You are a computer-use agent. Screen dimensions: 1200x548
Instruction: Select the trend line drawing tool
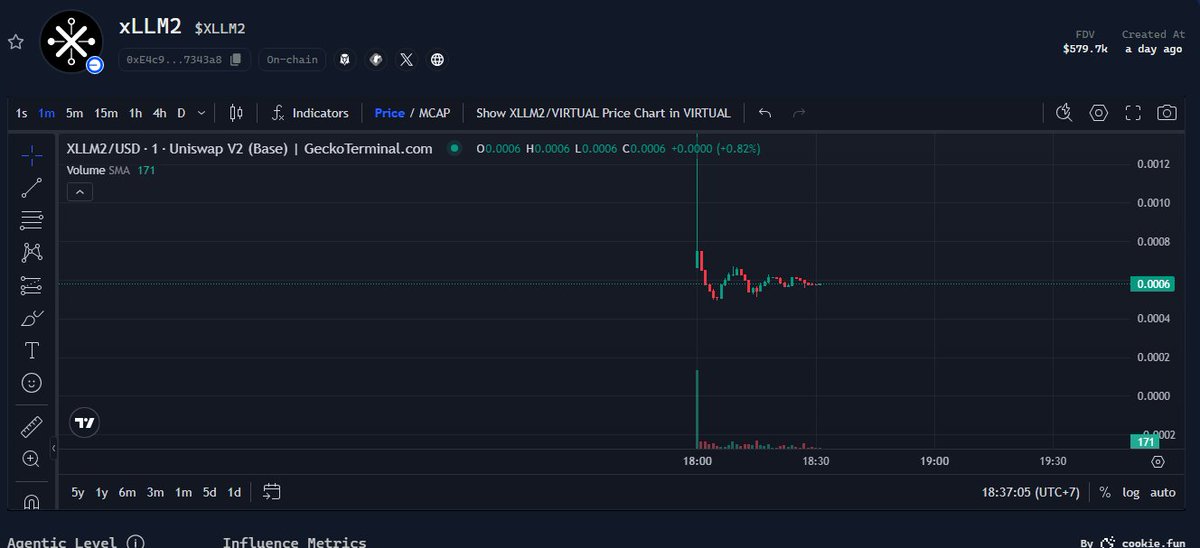[x=31, y=187]
